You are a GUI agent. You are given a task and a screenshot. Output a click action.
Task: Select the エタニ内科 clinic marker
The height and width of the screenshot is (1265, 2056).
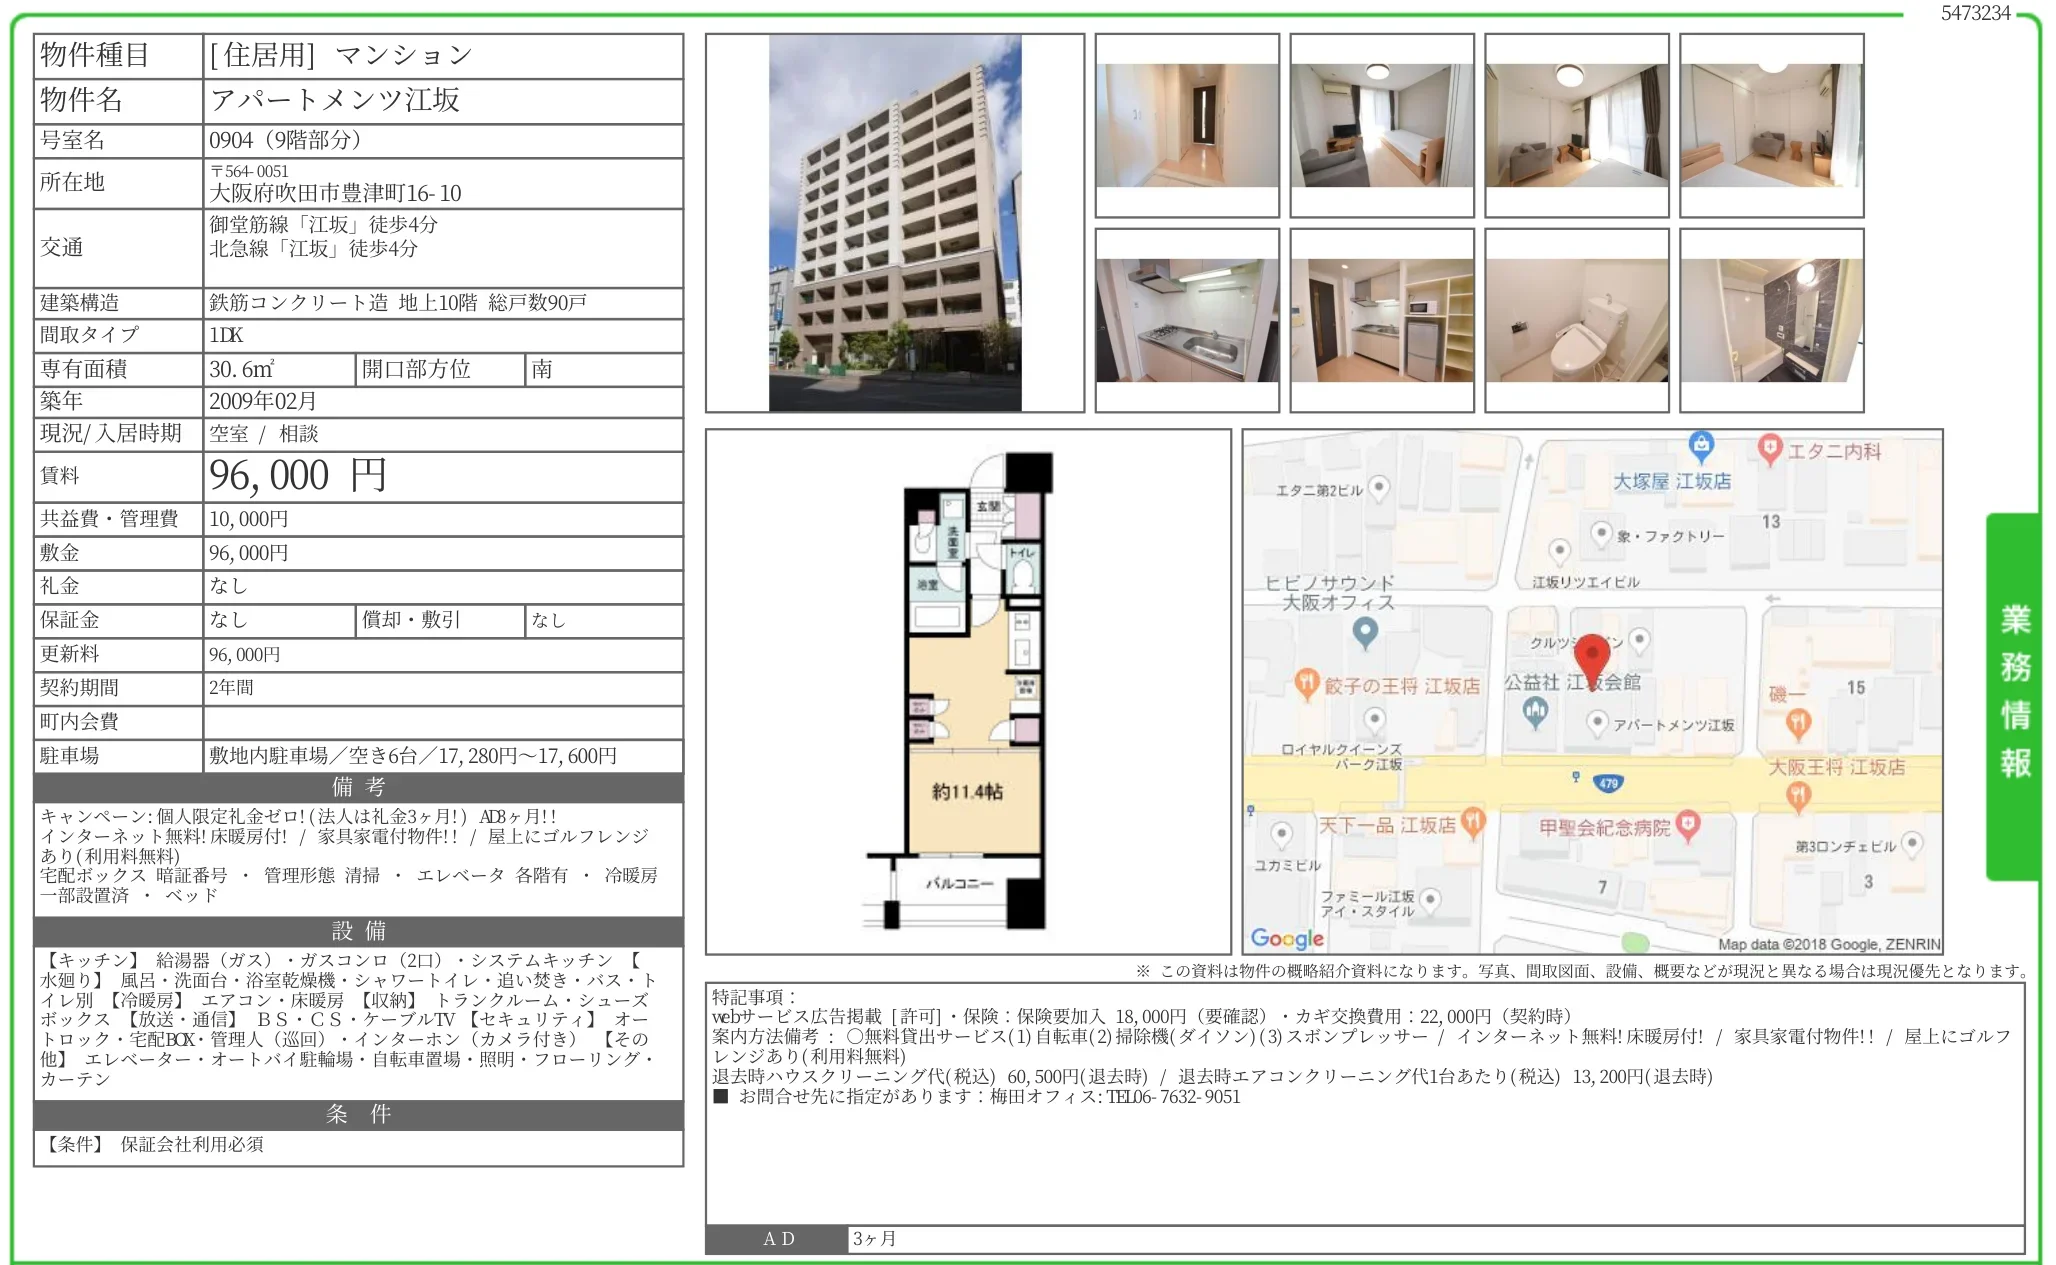coord(1770,449)
